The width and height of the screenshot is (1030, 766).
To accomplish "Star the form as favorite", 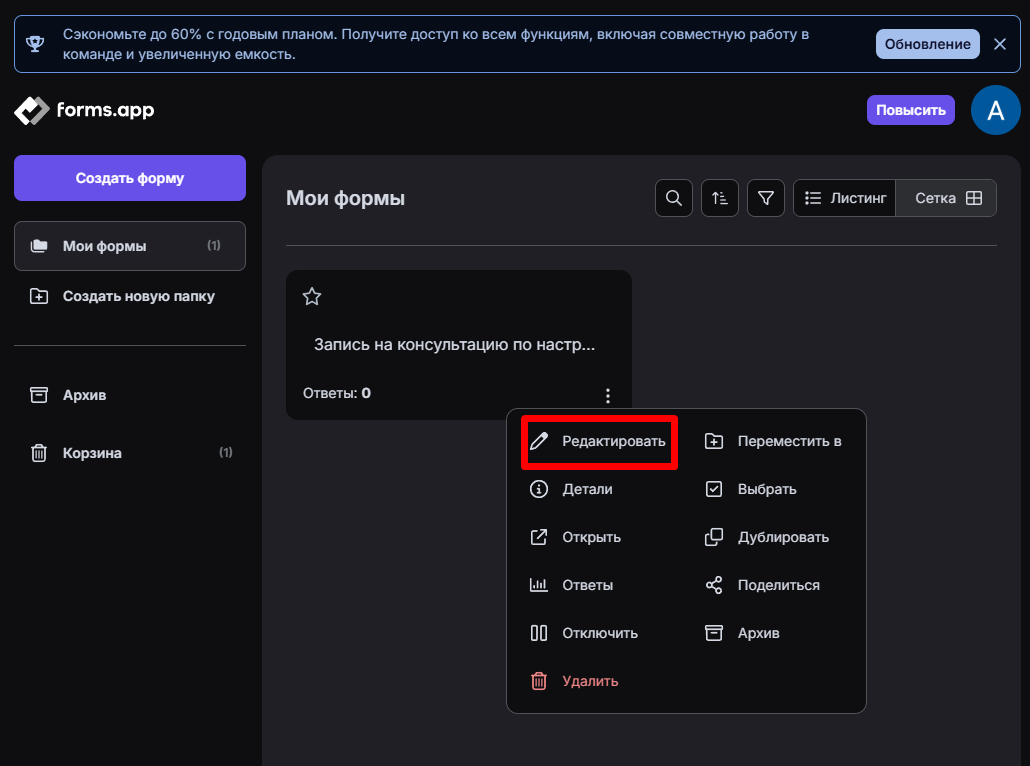I will tap(312, 296).
